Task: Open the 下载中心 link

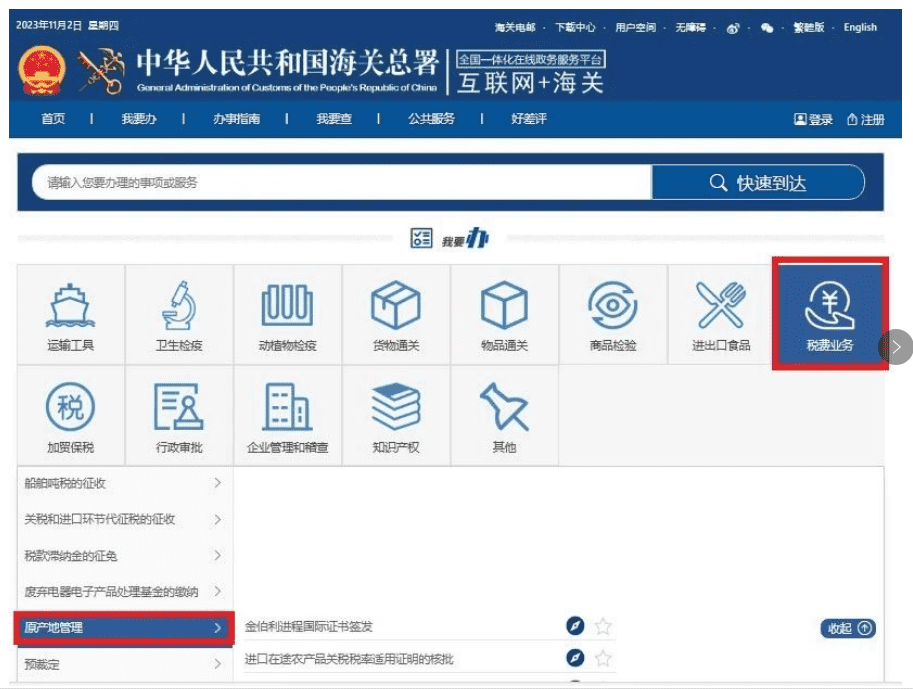Action: pos(575,27)
